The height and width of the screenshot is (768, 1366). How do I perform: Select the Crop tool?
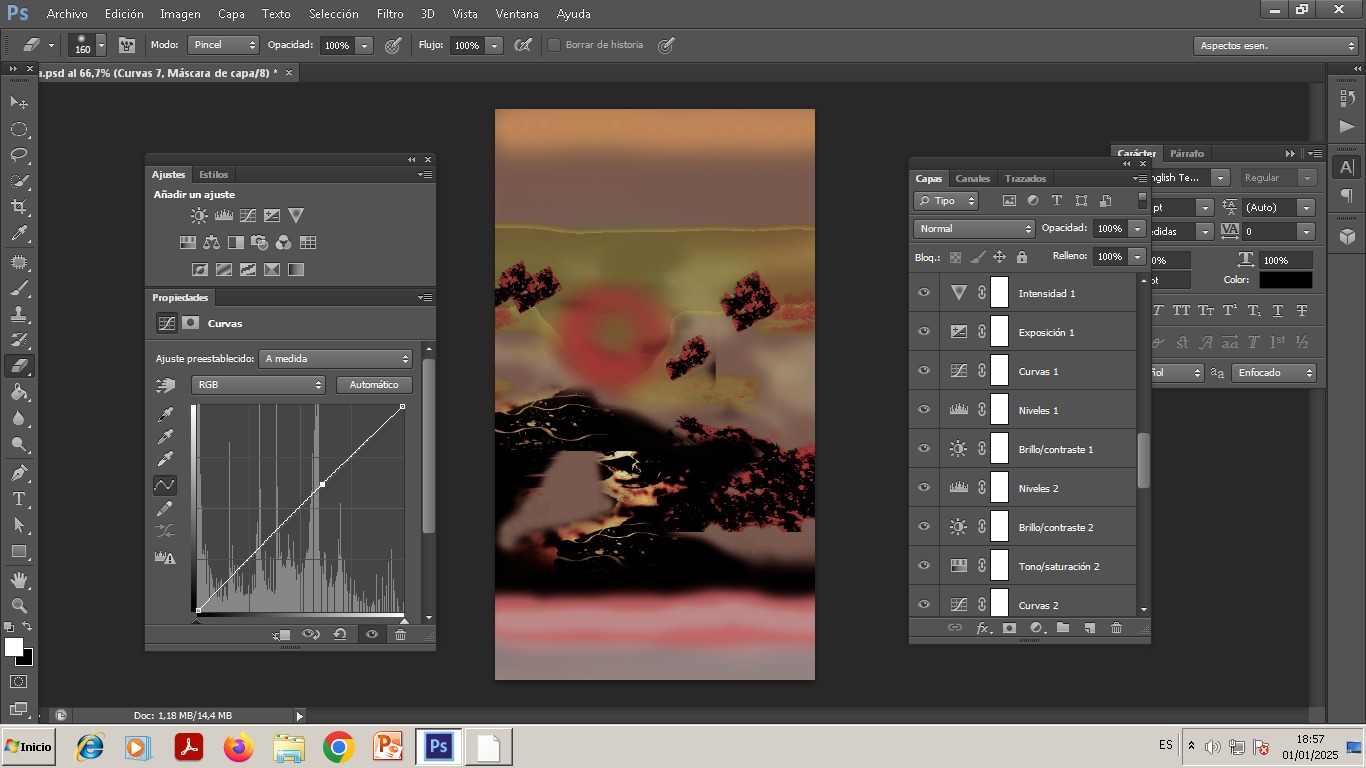19,207
